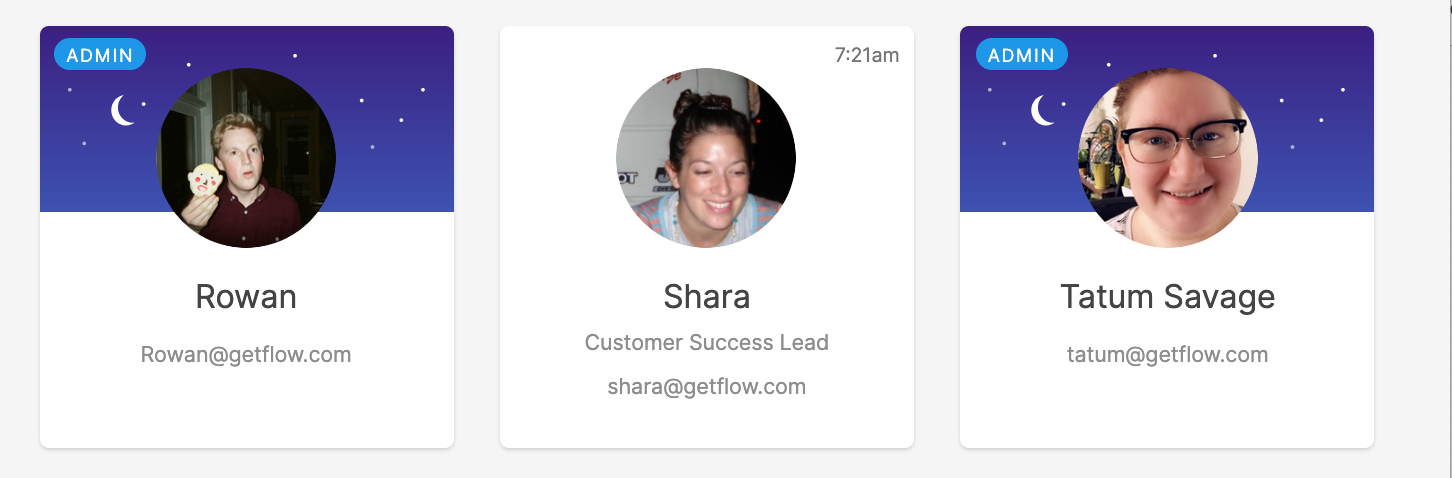The image size is (1452, 478).
Task: Open Rowan's profile photo
Action: (246, 158)
